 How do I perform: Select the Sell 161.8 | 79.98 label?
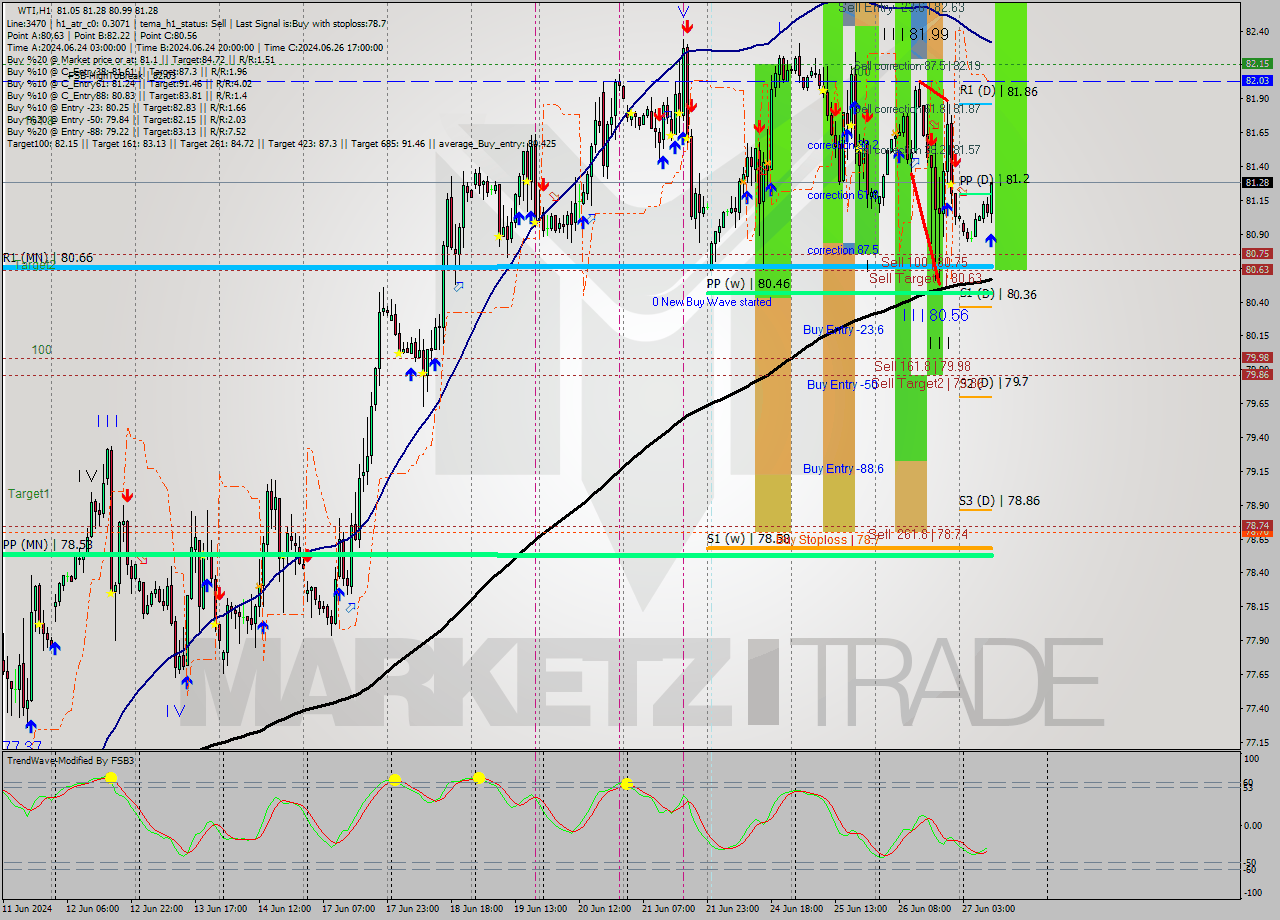[x=922, y=366]
